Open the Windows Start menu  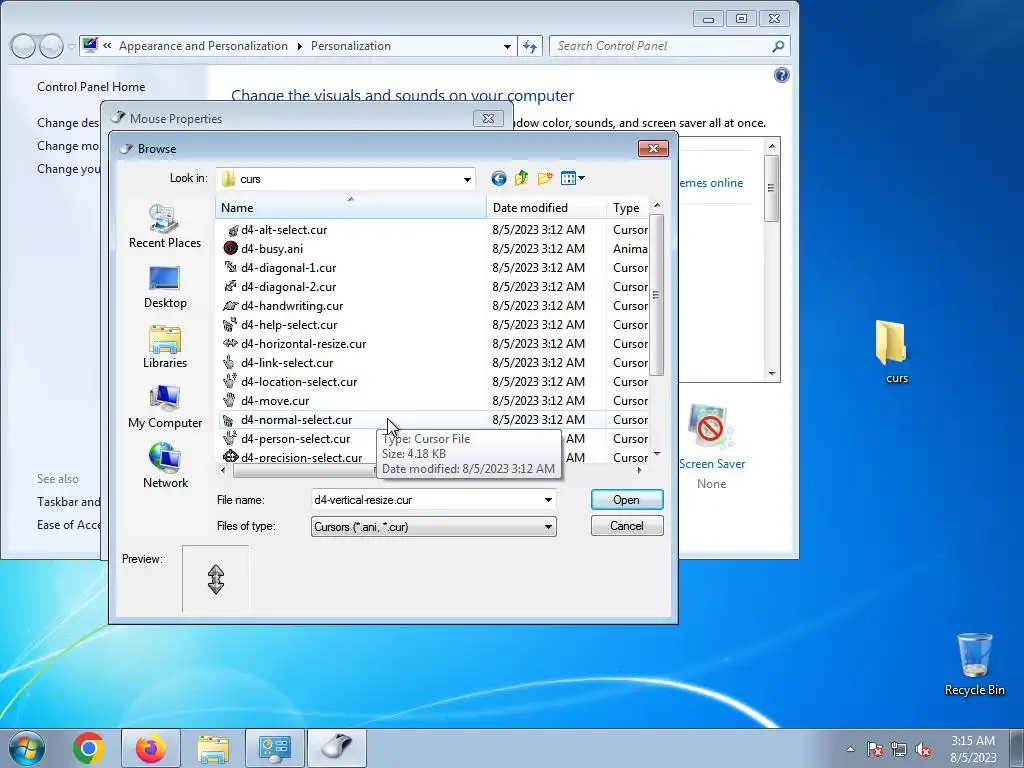27,748
